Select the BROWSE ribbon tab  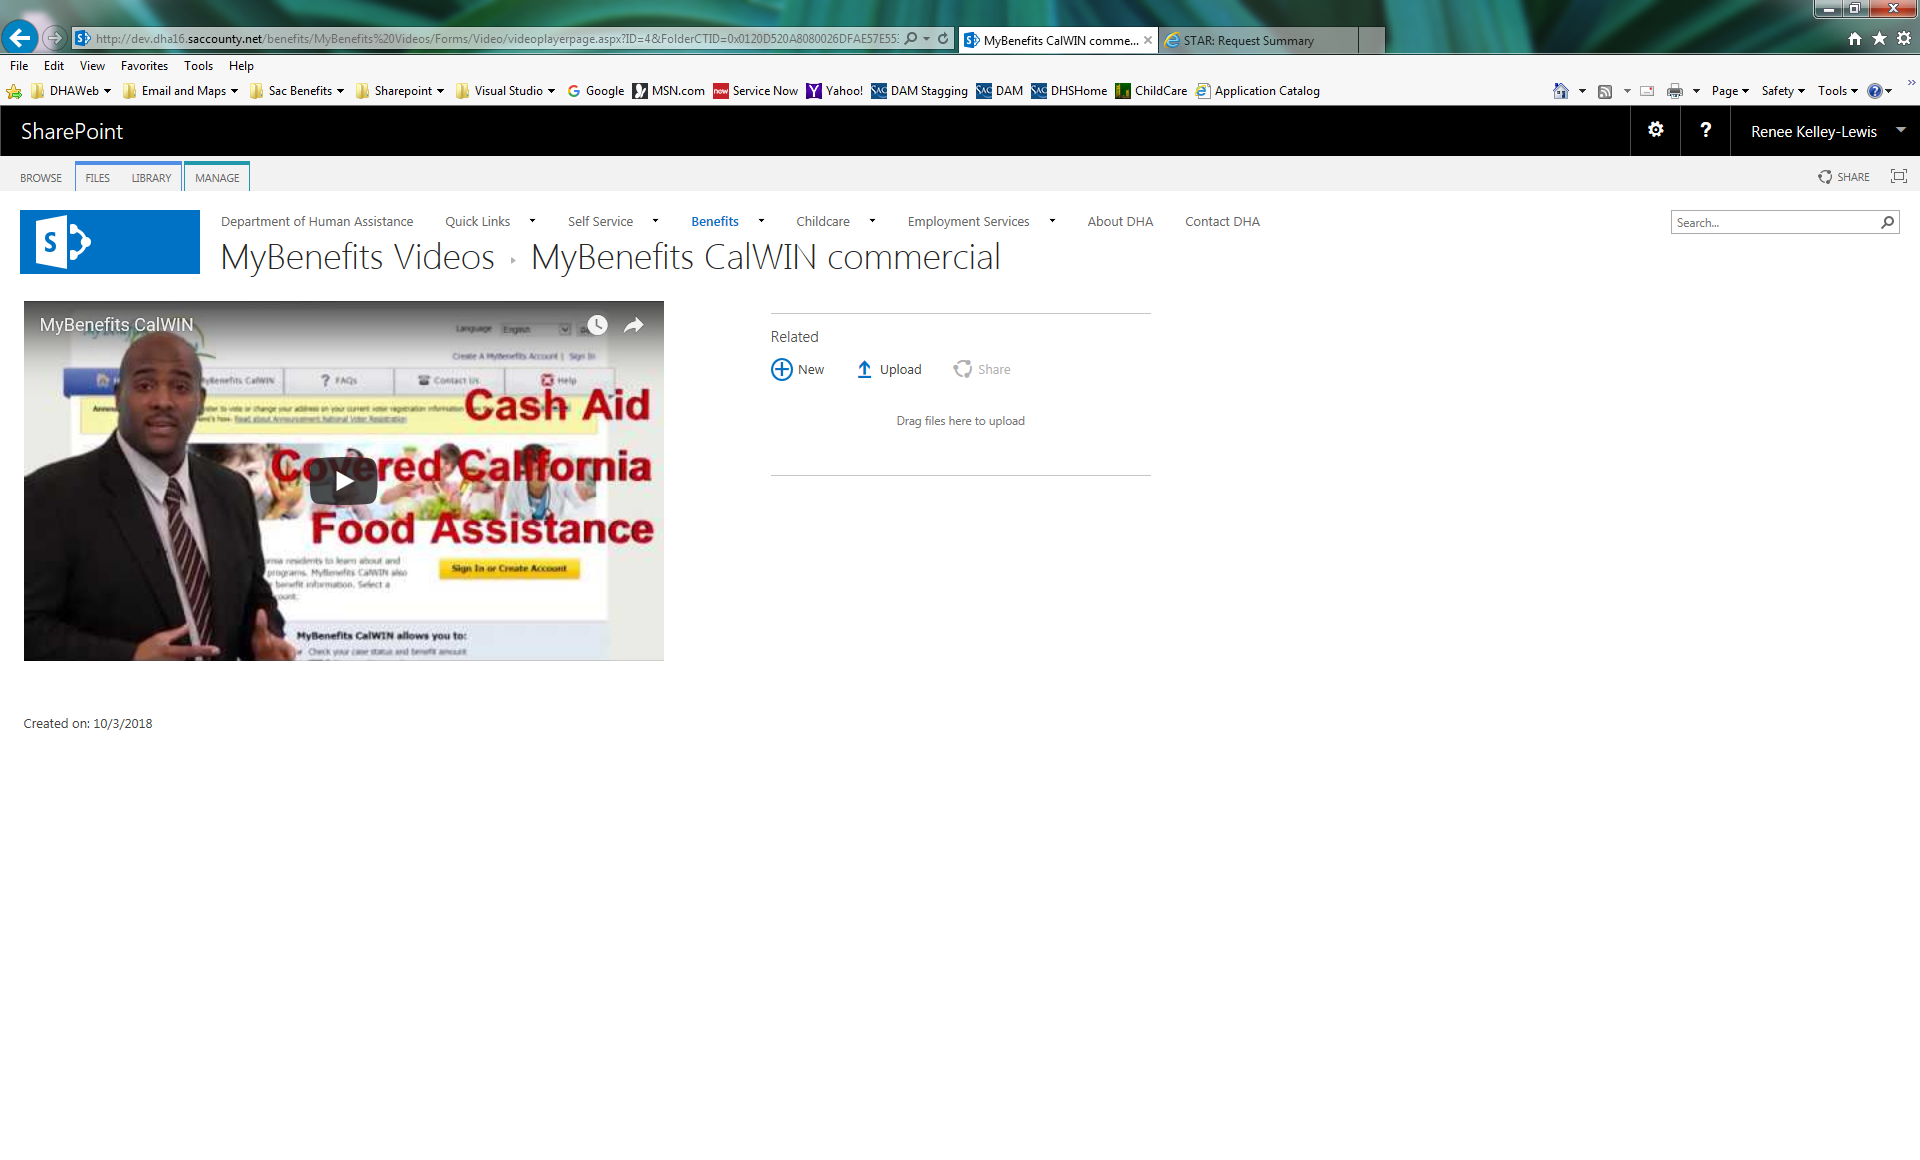pos(41,177)
